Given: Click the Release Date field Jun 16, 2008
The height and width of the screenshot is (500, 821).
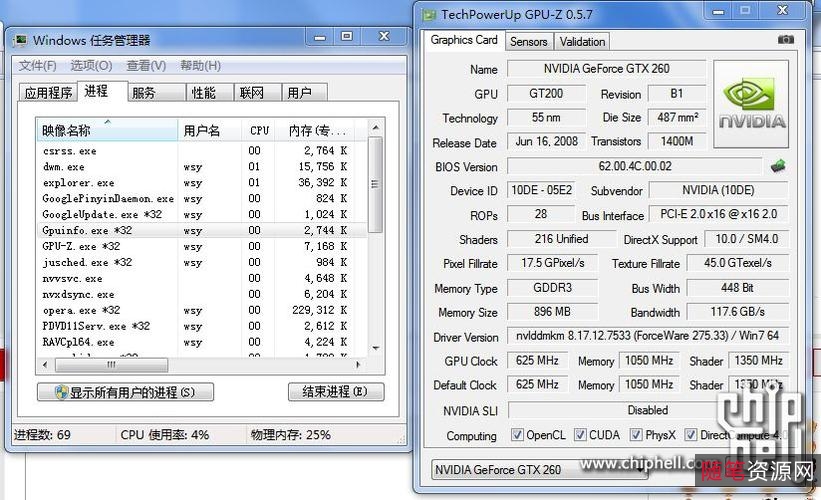Looking at the screenshot, I should pyautogui.click(x=546, y=141).
